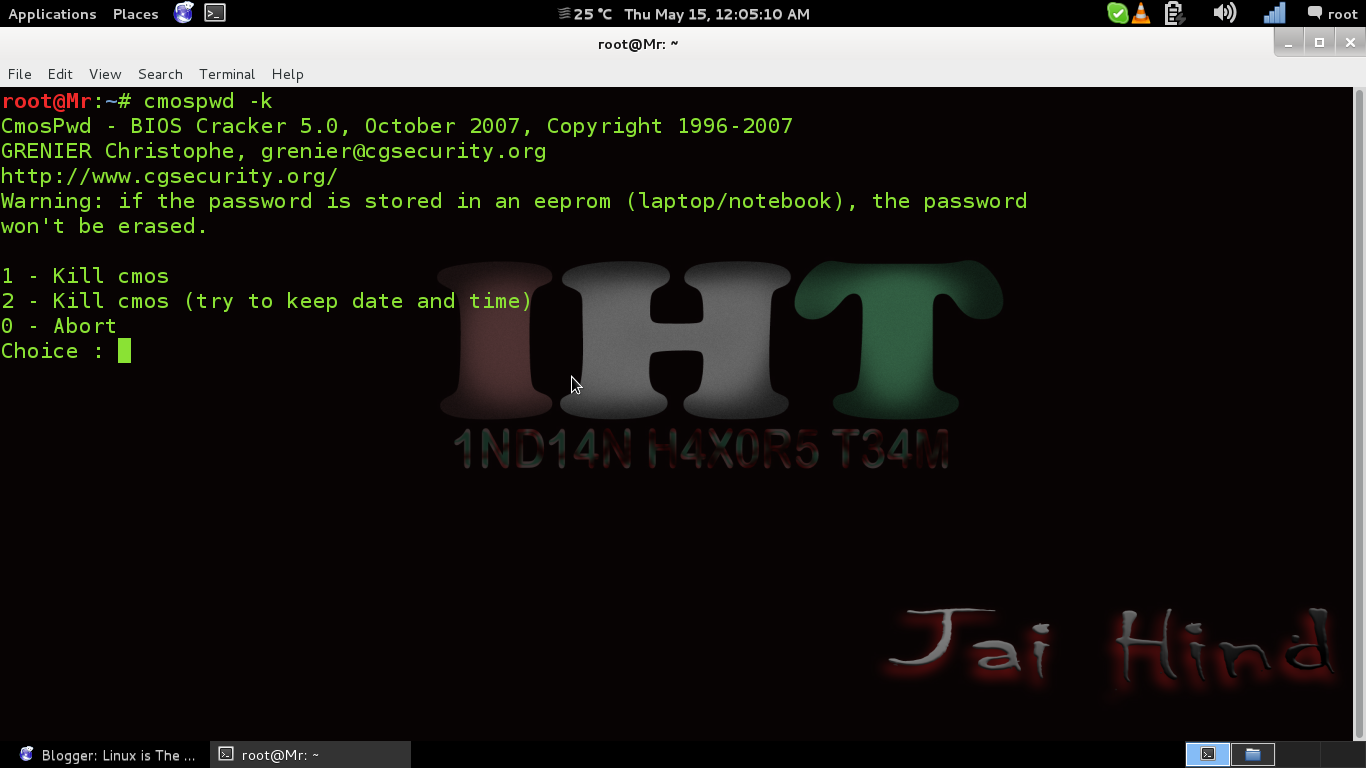Click the terminal input cursor after Choice prompt
This screenshot has width=1366, height=768.
(124, 351)
